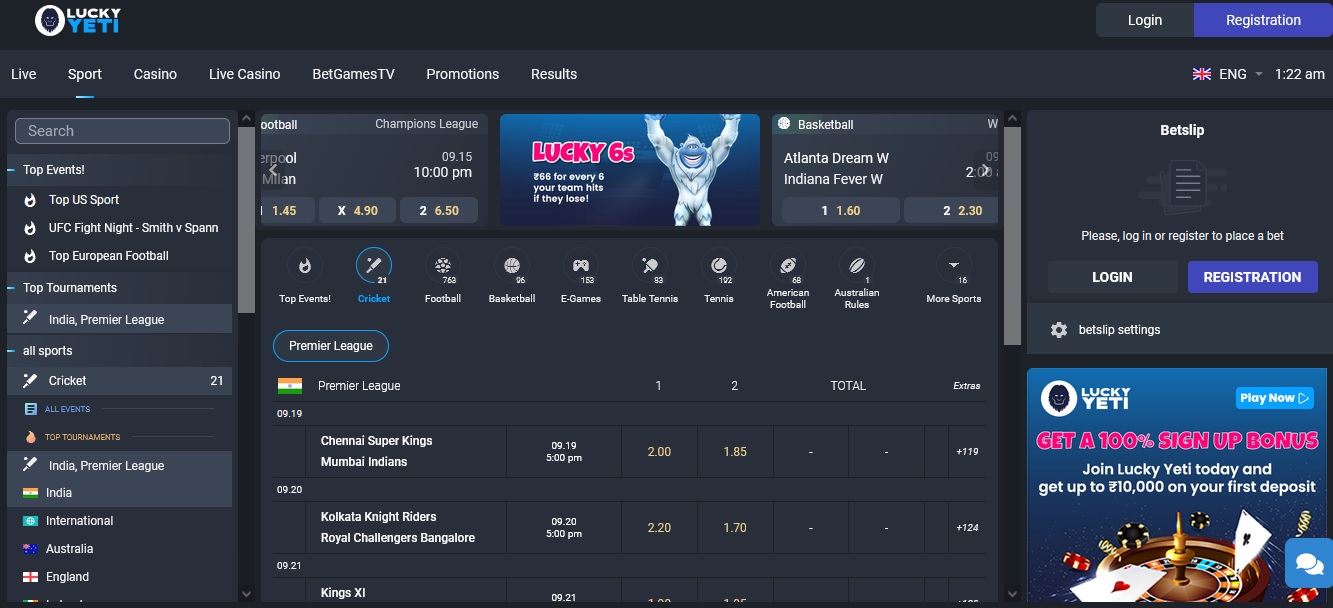Open the live chat bubble icon
The height and width of the screenshot is (608, 1333).
point(1309,564)
